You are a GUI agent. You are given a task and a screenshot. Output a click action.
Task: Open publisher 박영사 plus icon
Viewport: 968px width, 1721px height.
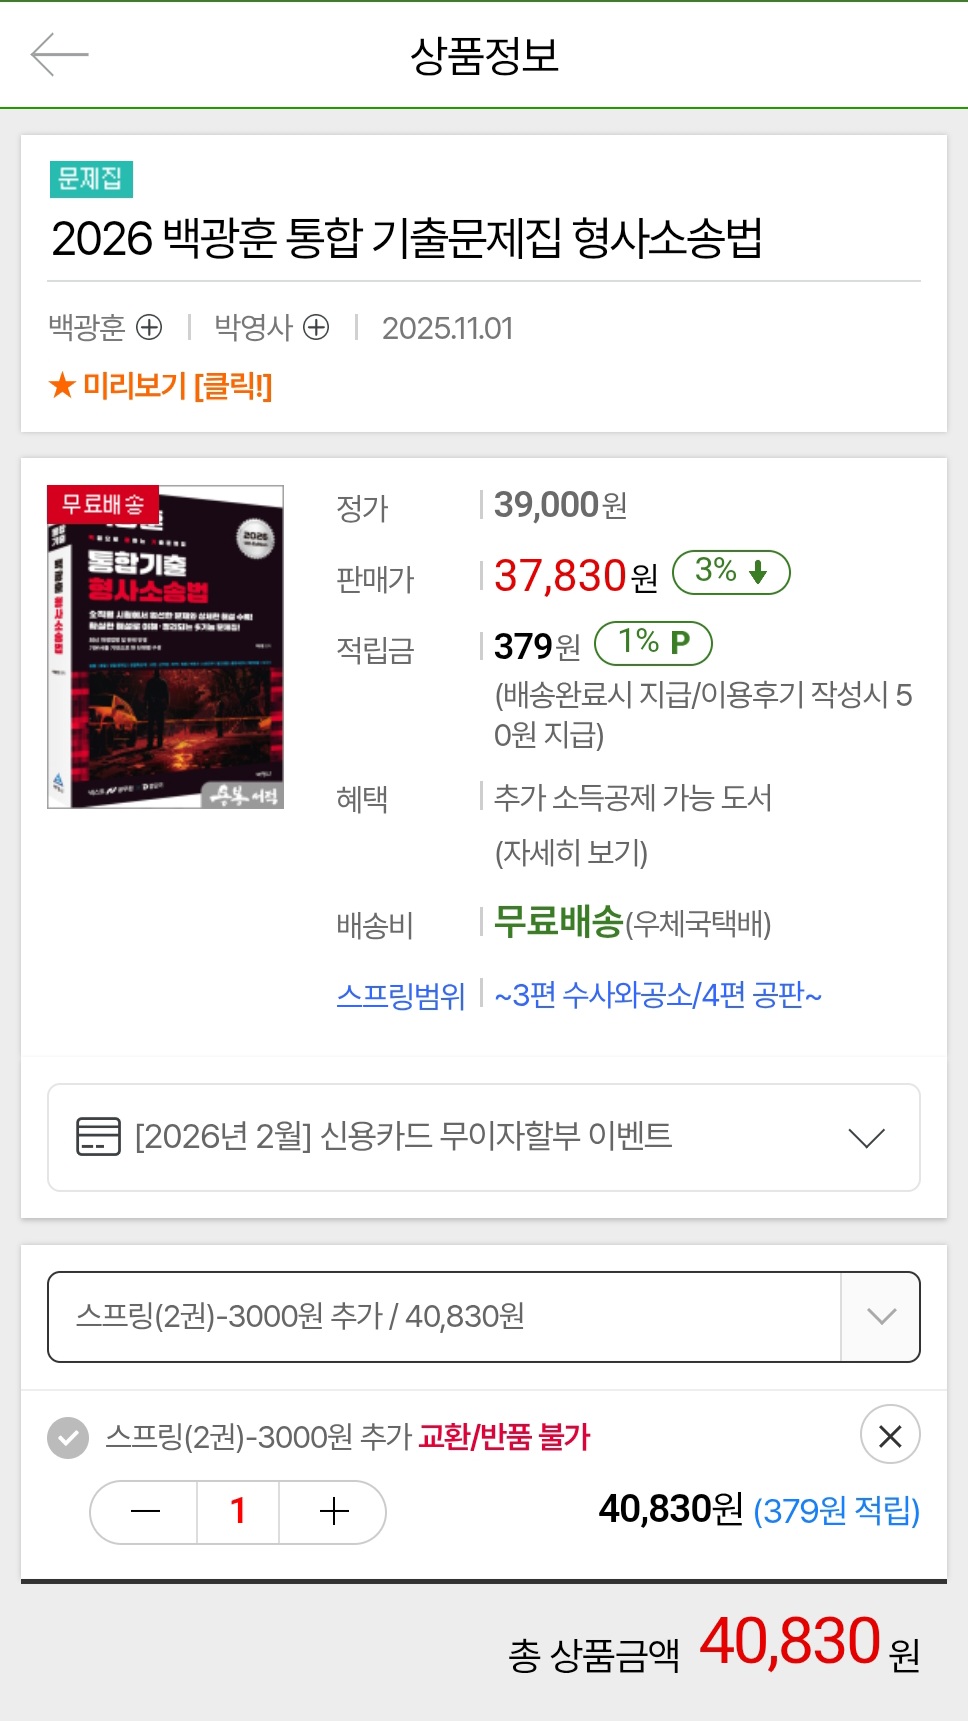tap(316, 327)
